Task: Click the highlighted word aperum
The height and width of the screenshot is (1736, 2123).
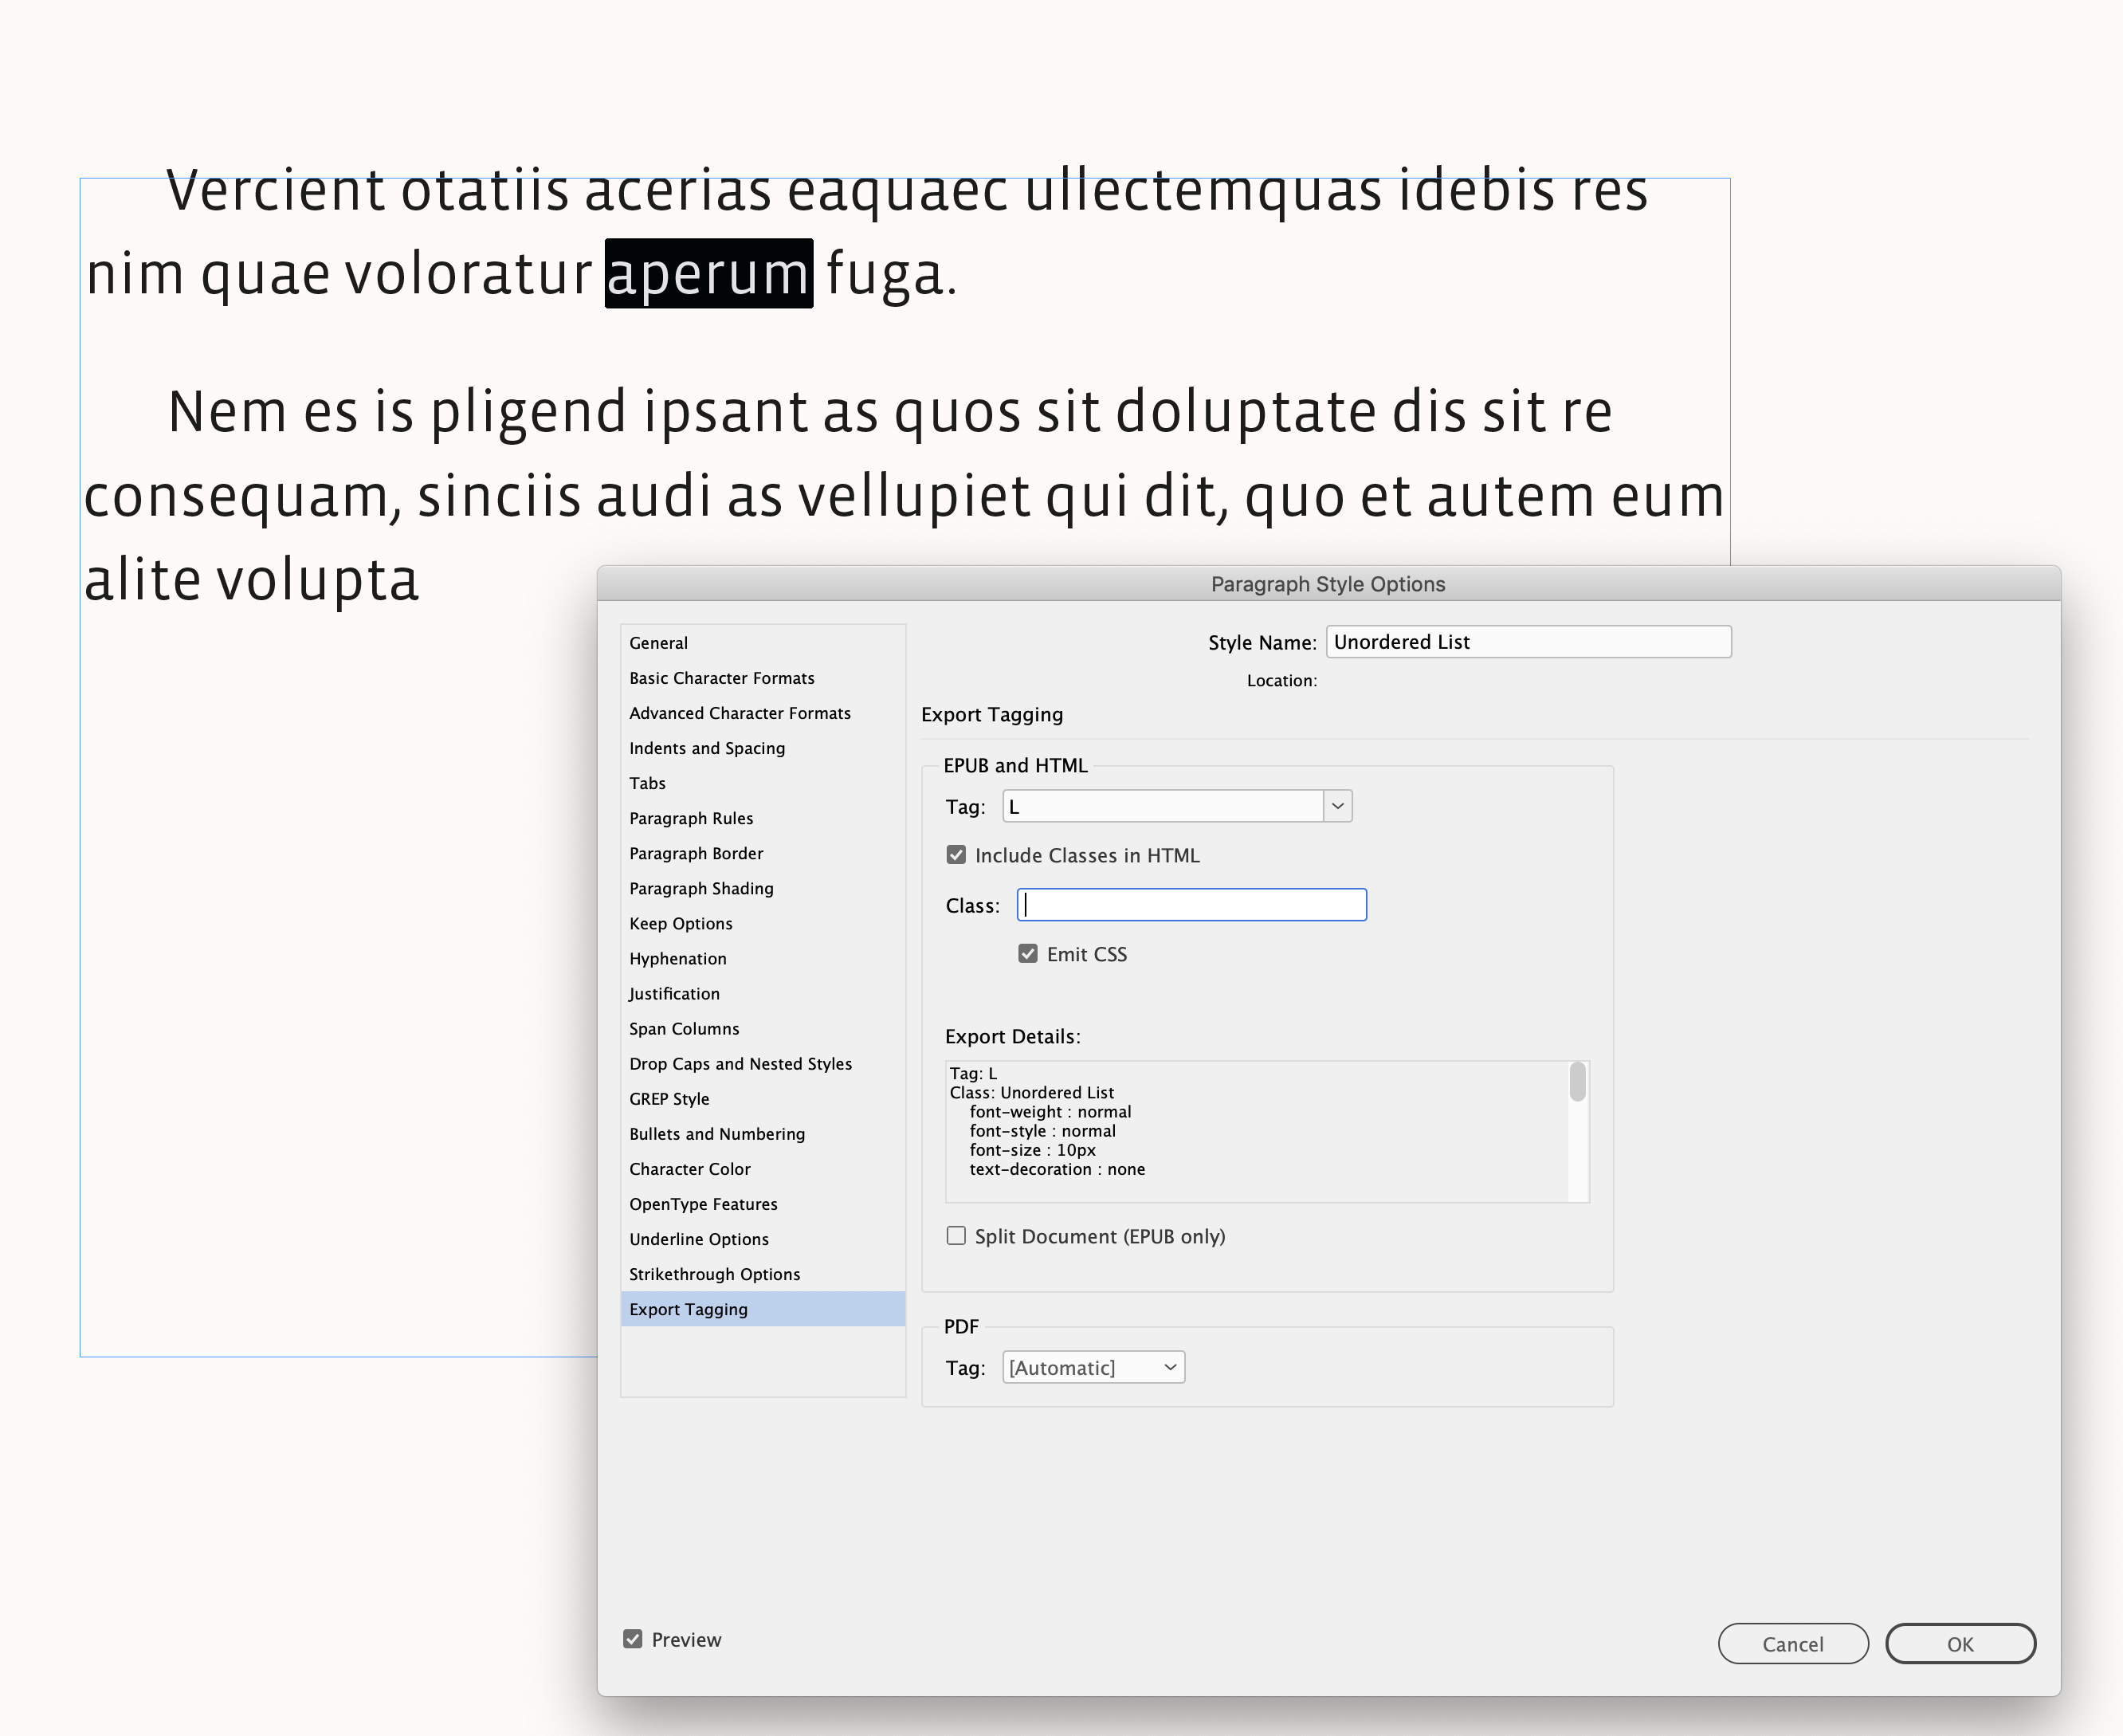Action: click(708, 274)
